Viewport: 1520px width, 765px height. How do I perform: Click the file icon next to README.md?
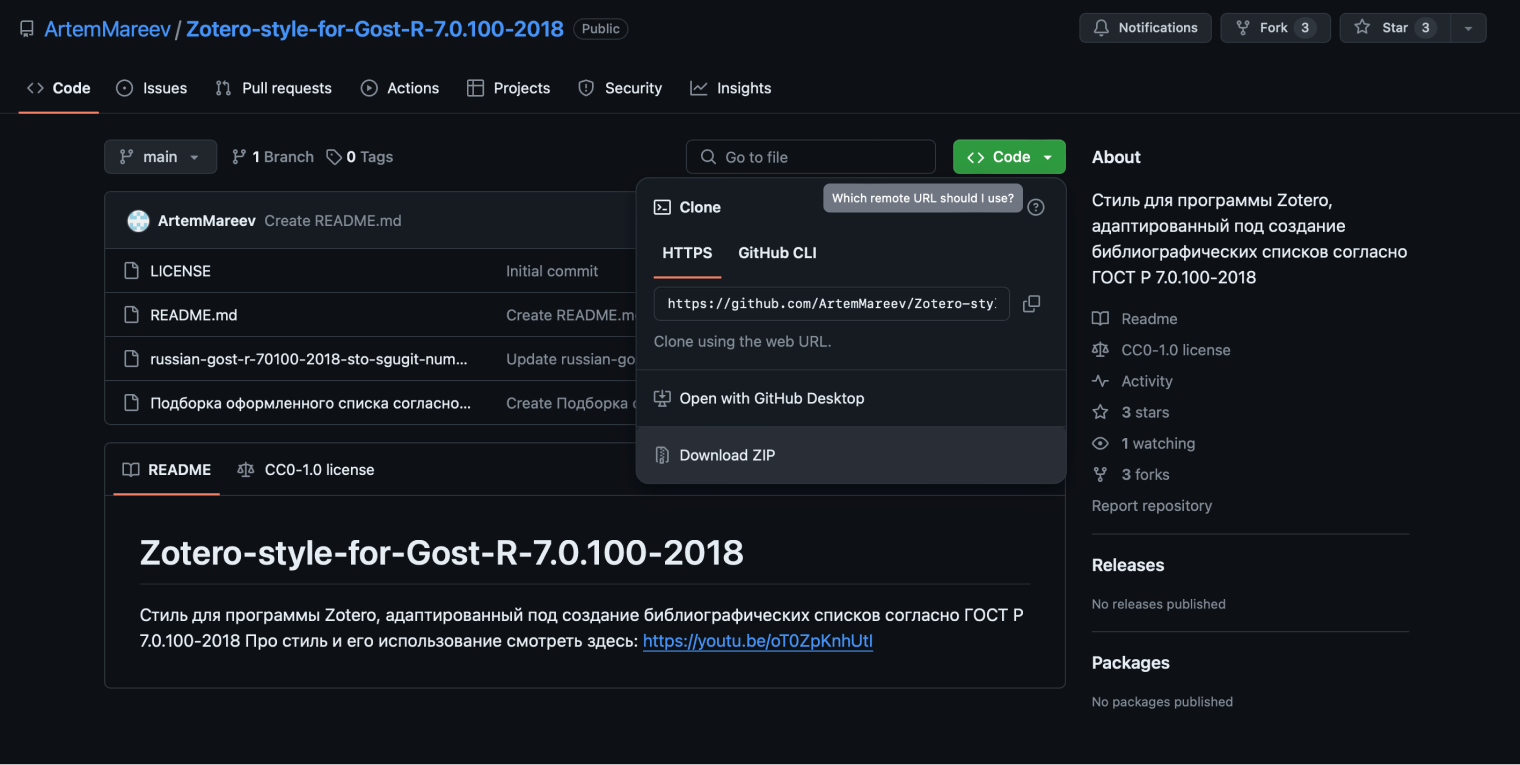[x=131, y=315]
